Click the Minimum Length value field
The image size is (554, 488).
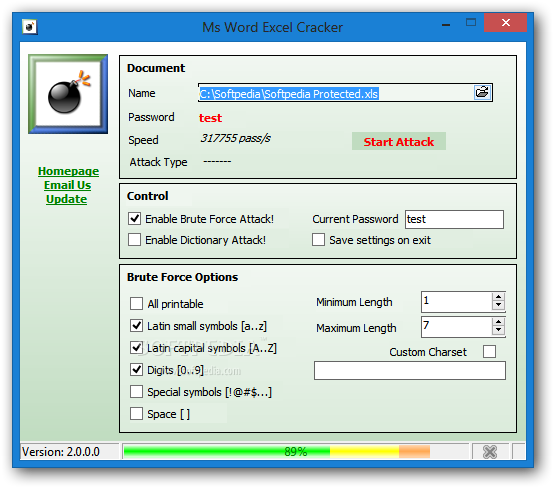coord(456,301)
